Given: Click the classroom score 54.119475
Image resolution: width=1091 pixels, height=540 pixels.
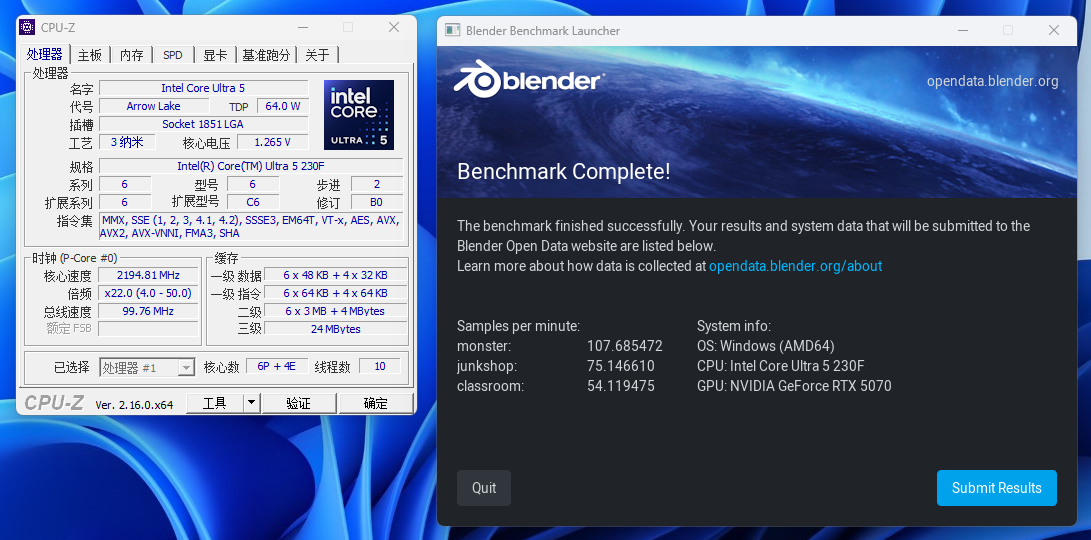Looking at the screenshot, I should pos(621,386).
